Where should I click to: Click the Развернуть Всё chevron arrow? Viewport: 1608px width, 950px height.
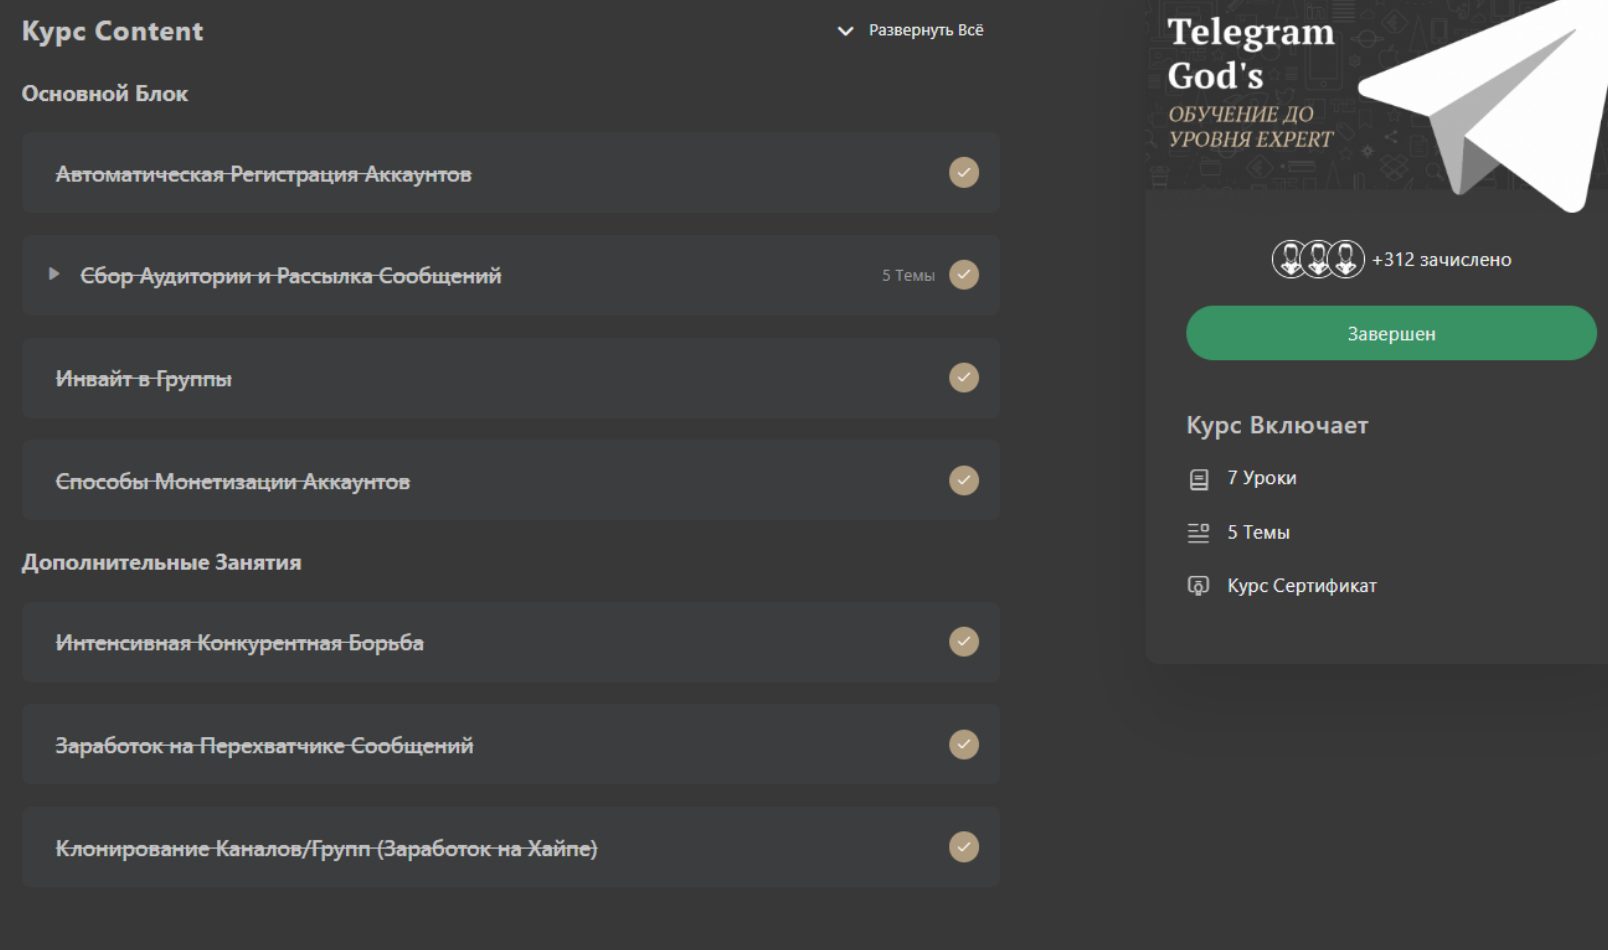(x=845, y=31)
